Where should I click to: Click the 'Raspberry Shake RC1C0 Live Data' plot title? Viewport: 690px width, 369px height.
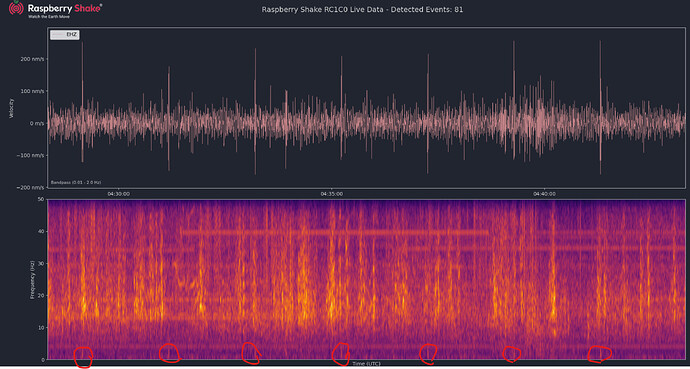click(362, 9)
